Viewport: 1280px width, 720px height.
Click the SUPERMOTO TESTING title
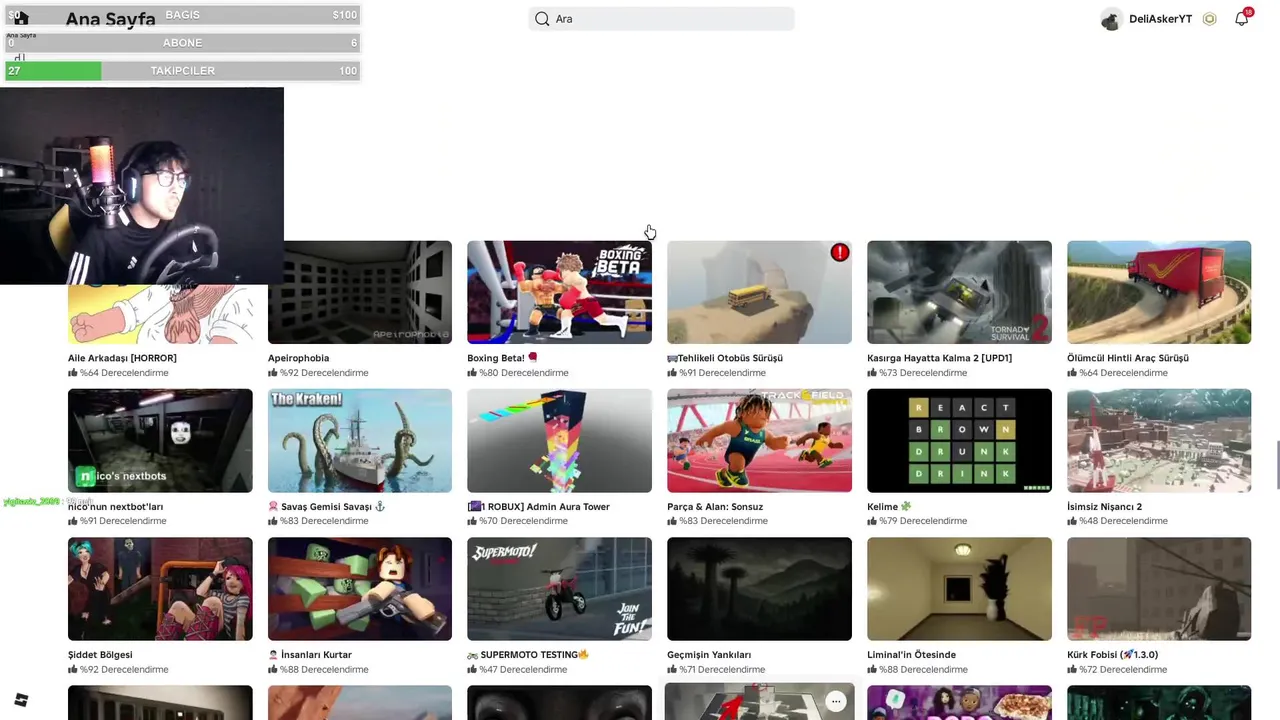click(x=528, y=655)
